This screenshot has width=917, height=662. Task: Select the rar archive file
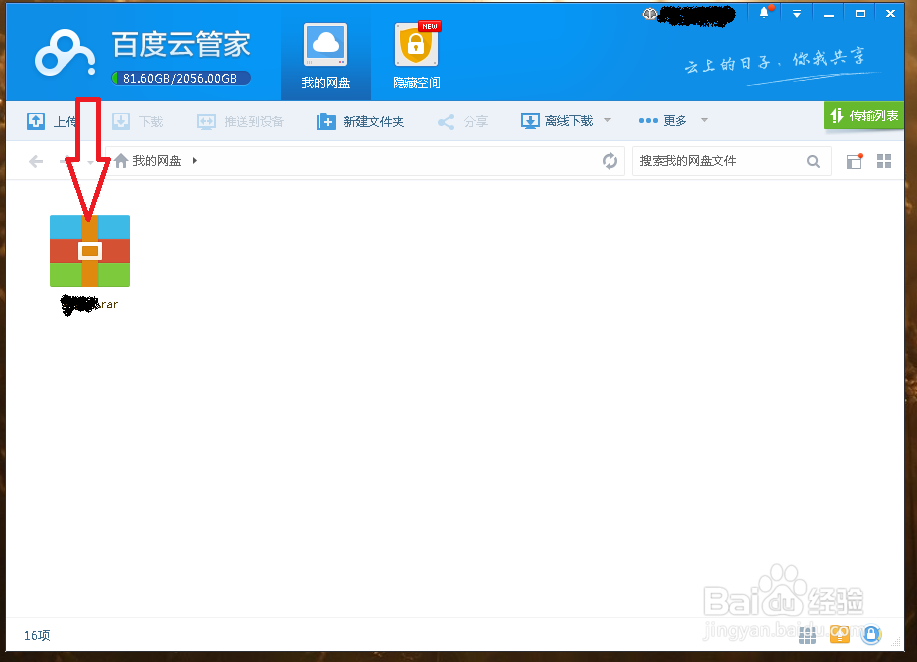pos(90,265)
